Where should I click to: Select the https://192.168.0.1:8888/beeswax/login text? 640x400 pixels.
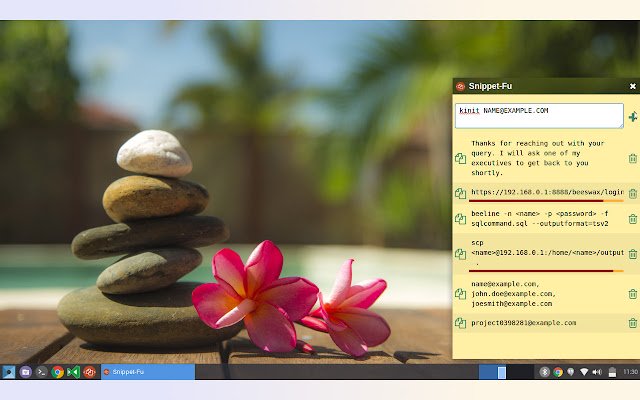point(547,192)
